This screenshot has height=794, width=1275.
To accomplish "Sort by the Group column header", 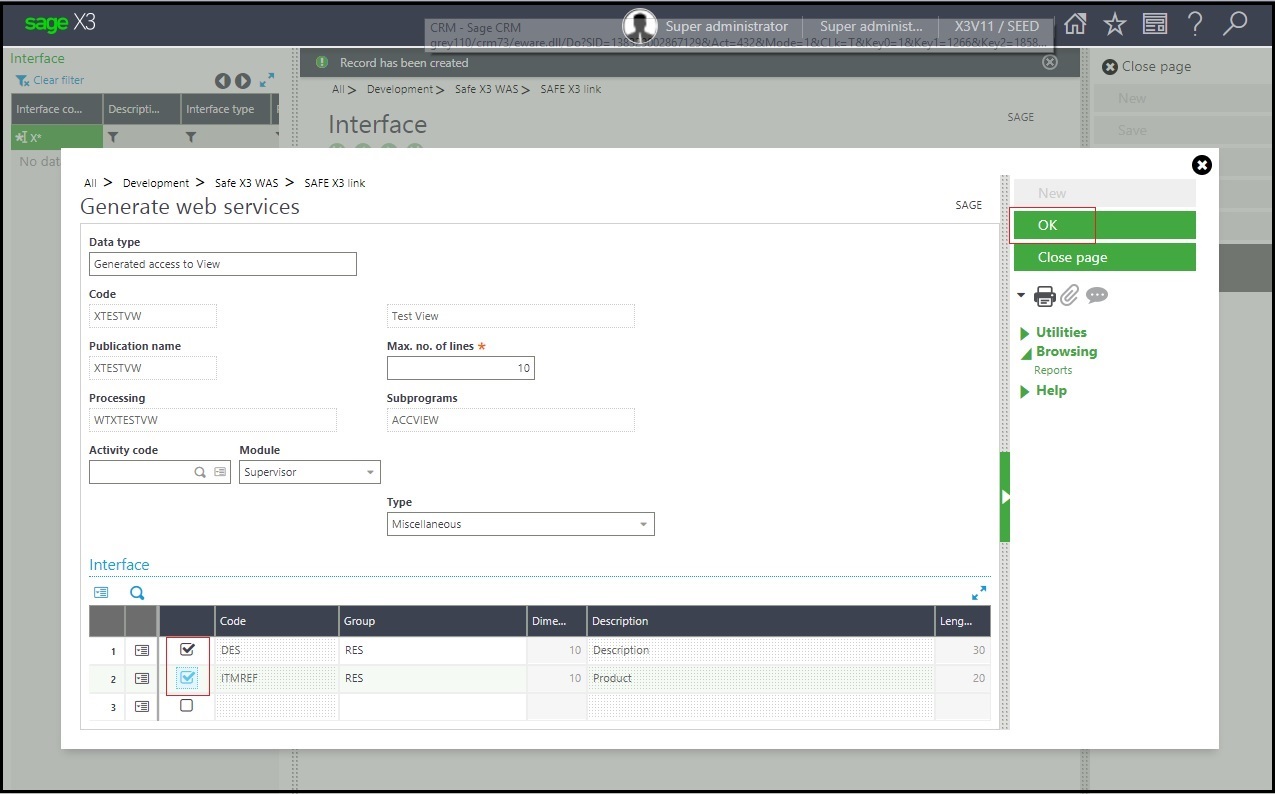I will coord(433,621).
